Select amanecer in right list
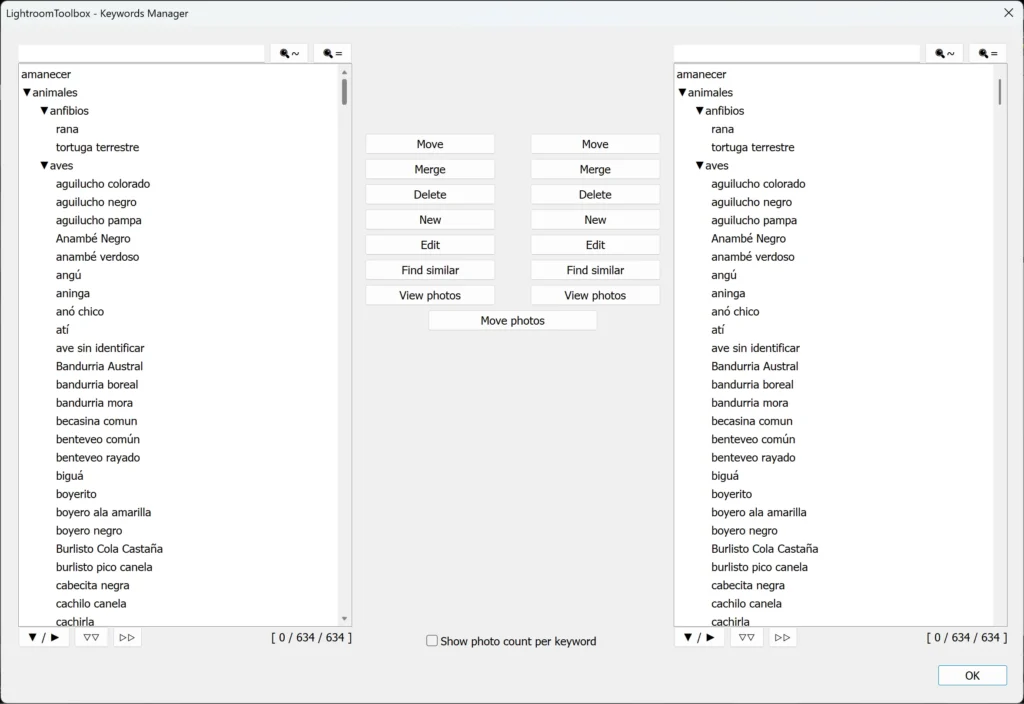This screenshot has width=1024, height=704. coord(701,74)
